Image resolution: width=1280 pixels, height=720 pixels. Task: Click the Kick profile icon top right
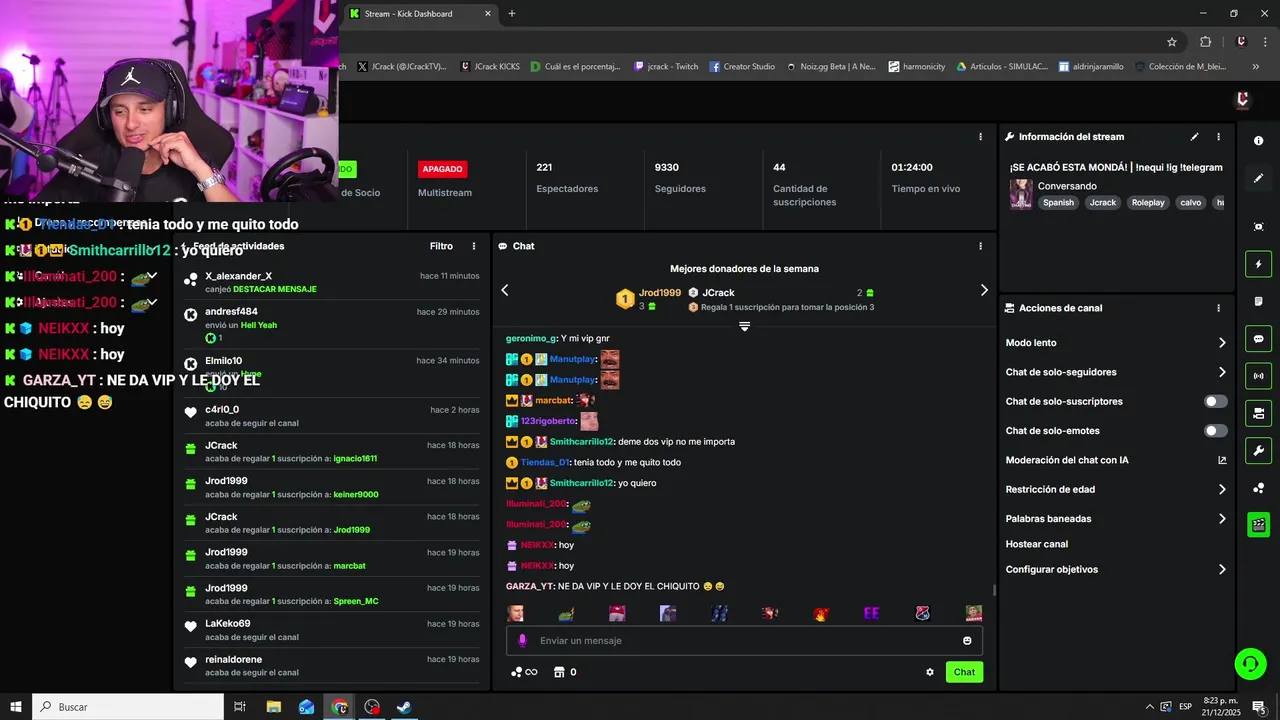click(x=1242, y=99)
